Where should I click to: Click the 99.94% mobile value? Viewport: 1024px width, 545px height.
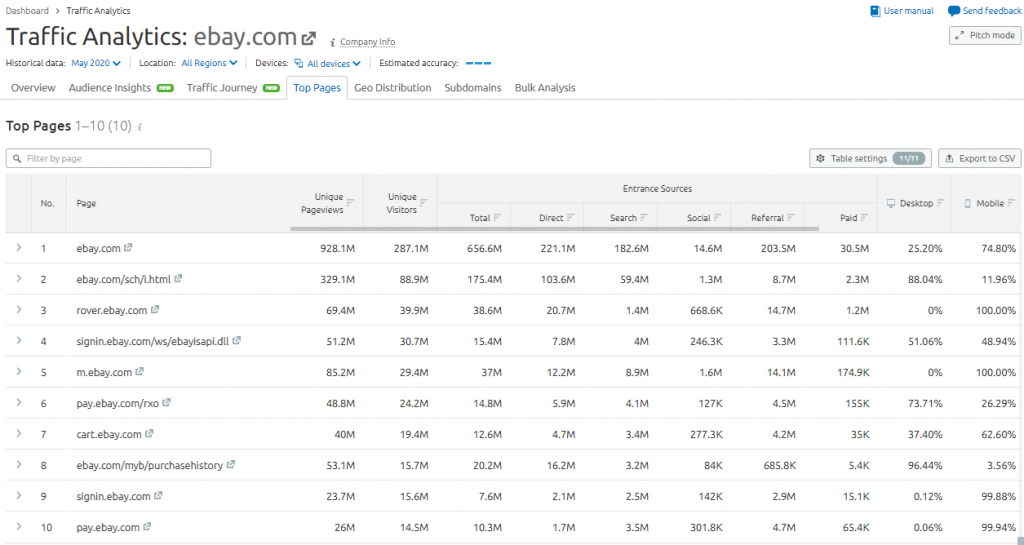tap(999, 527)
